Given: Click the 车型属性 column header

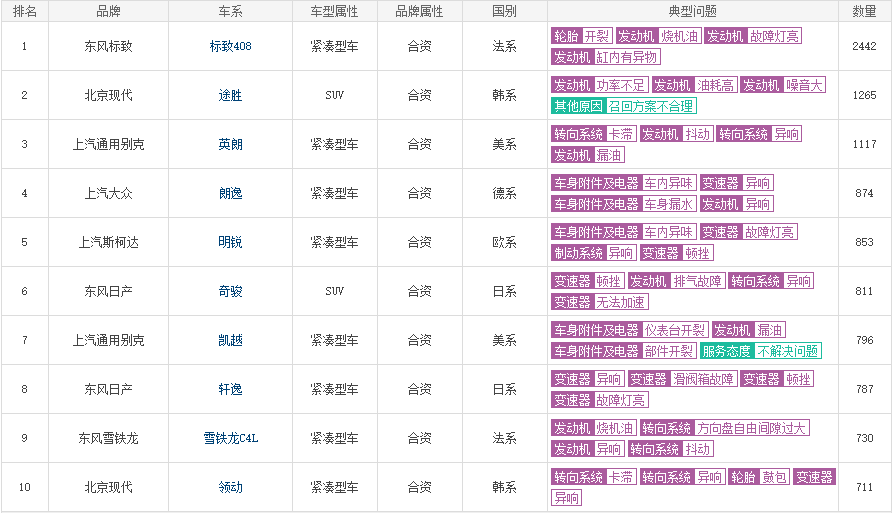Looking at the screenshot, I should tap(334, 11).
